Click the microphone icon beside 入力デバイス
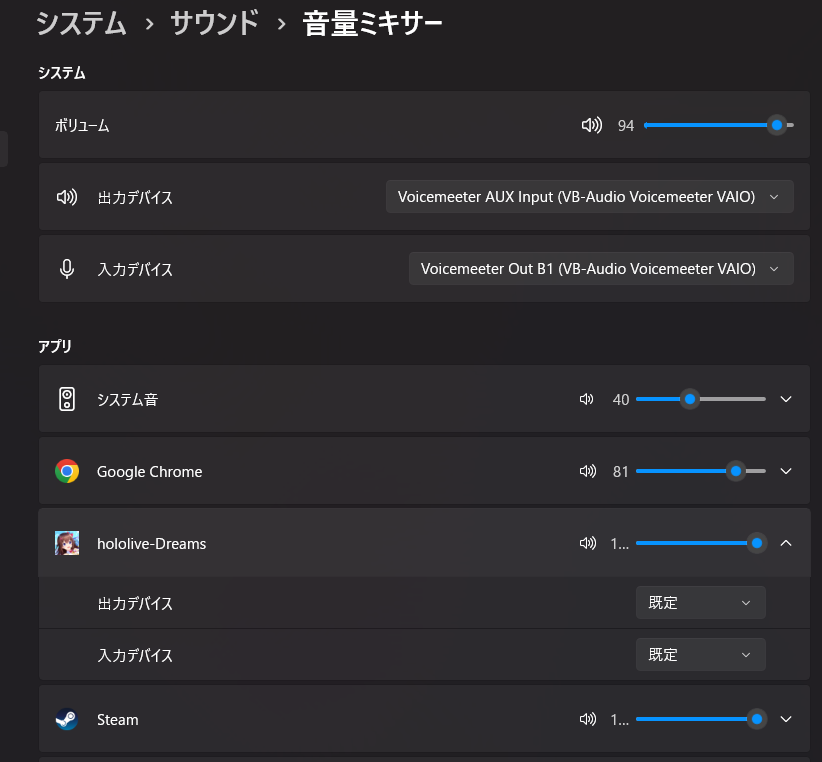The height and width of the screenshot is (762, 822). point(67,269)
